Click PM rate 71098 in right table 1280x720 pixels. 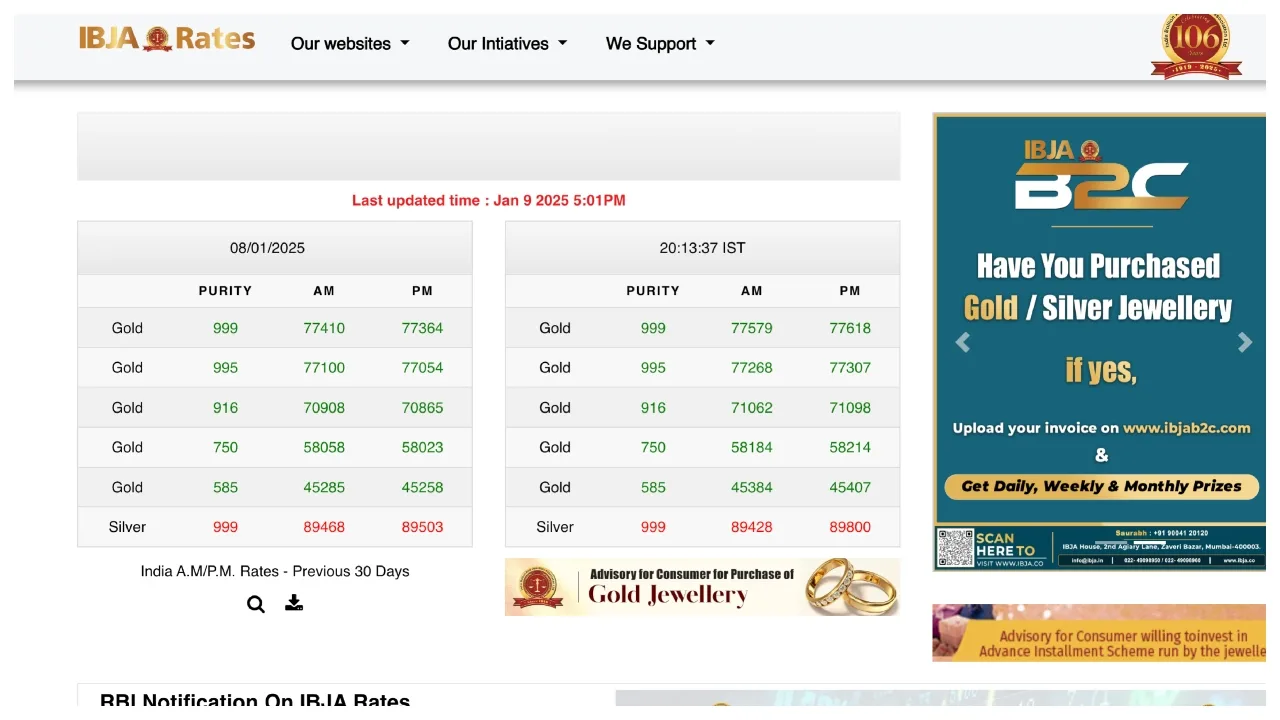[x=850, y=408]
